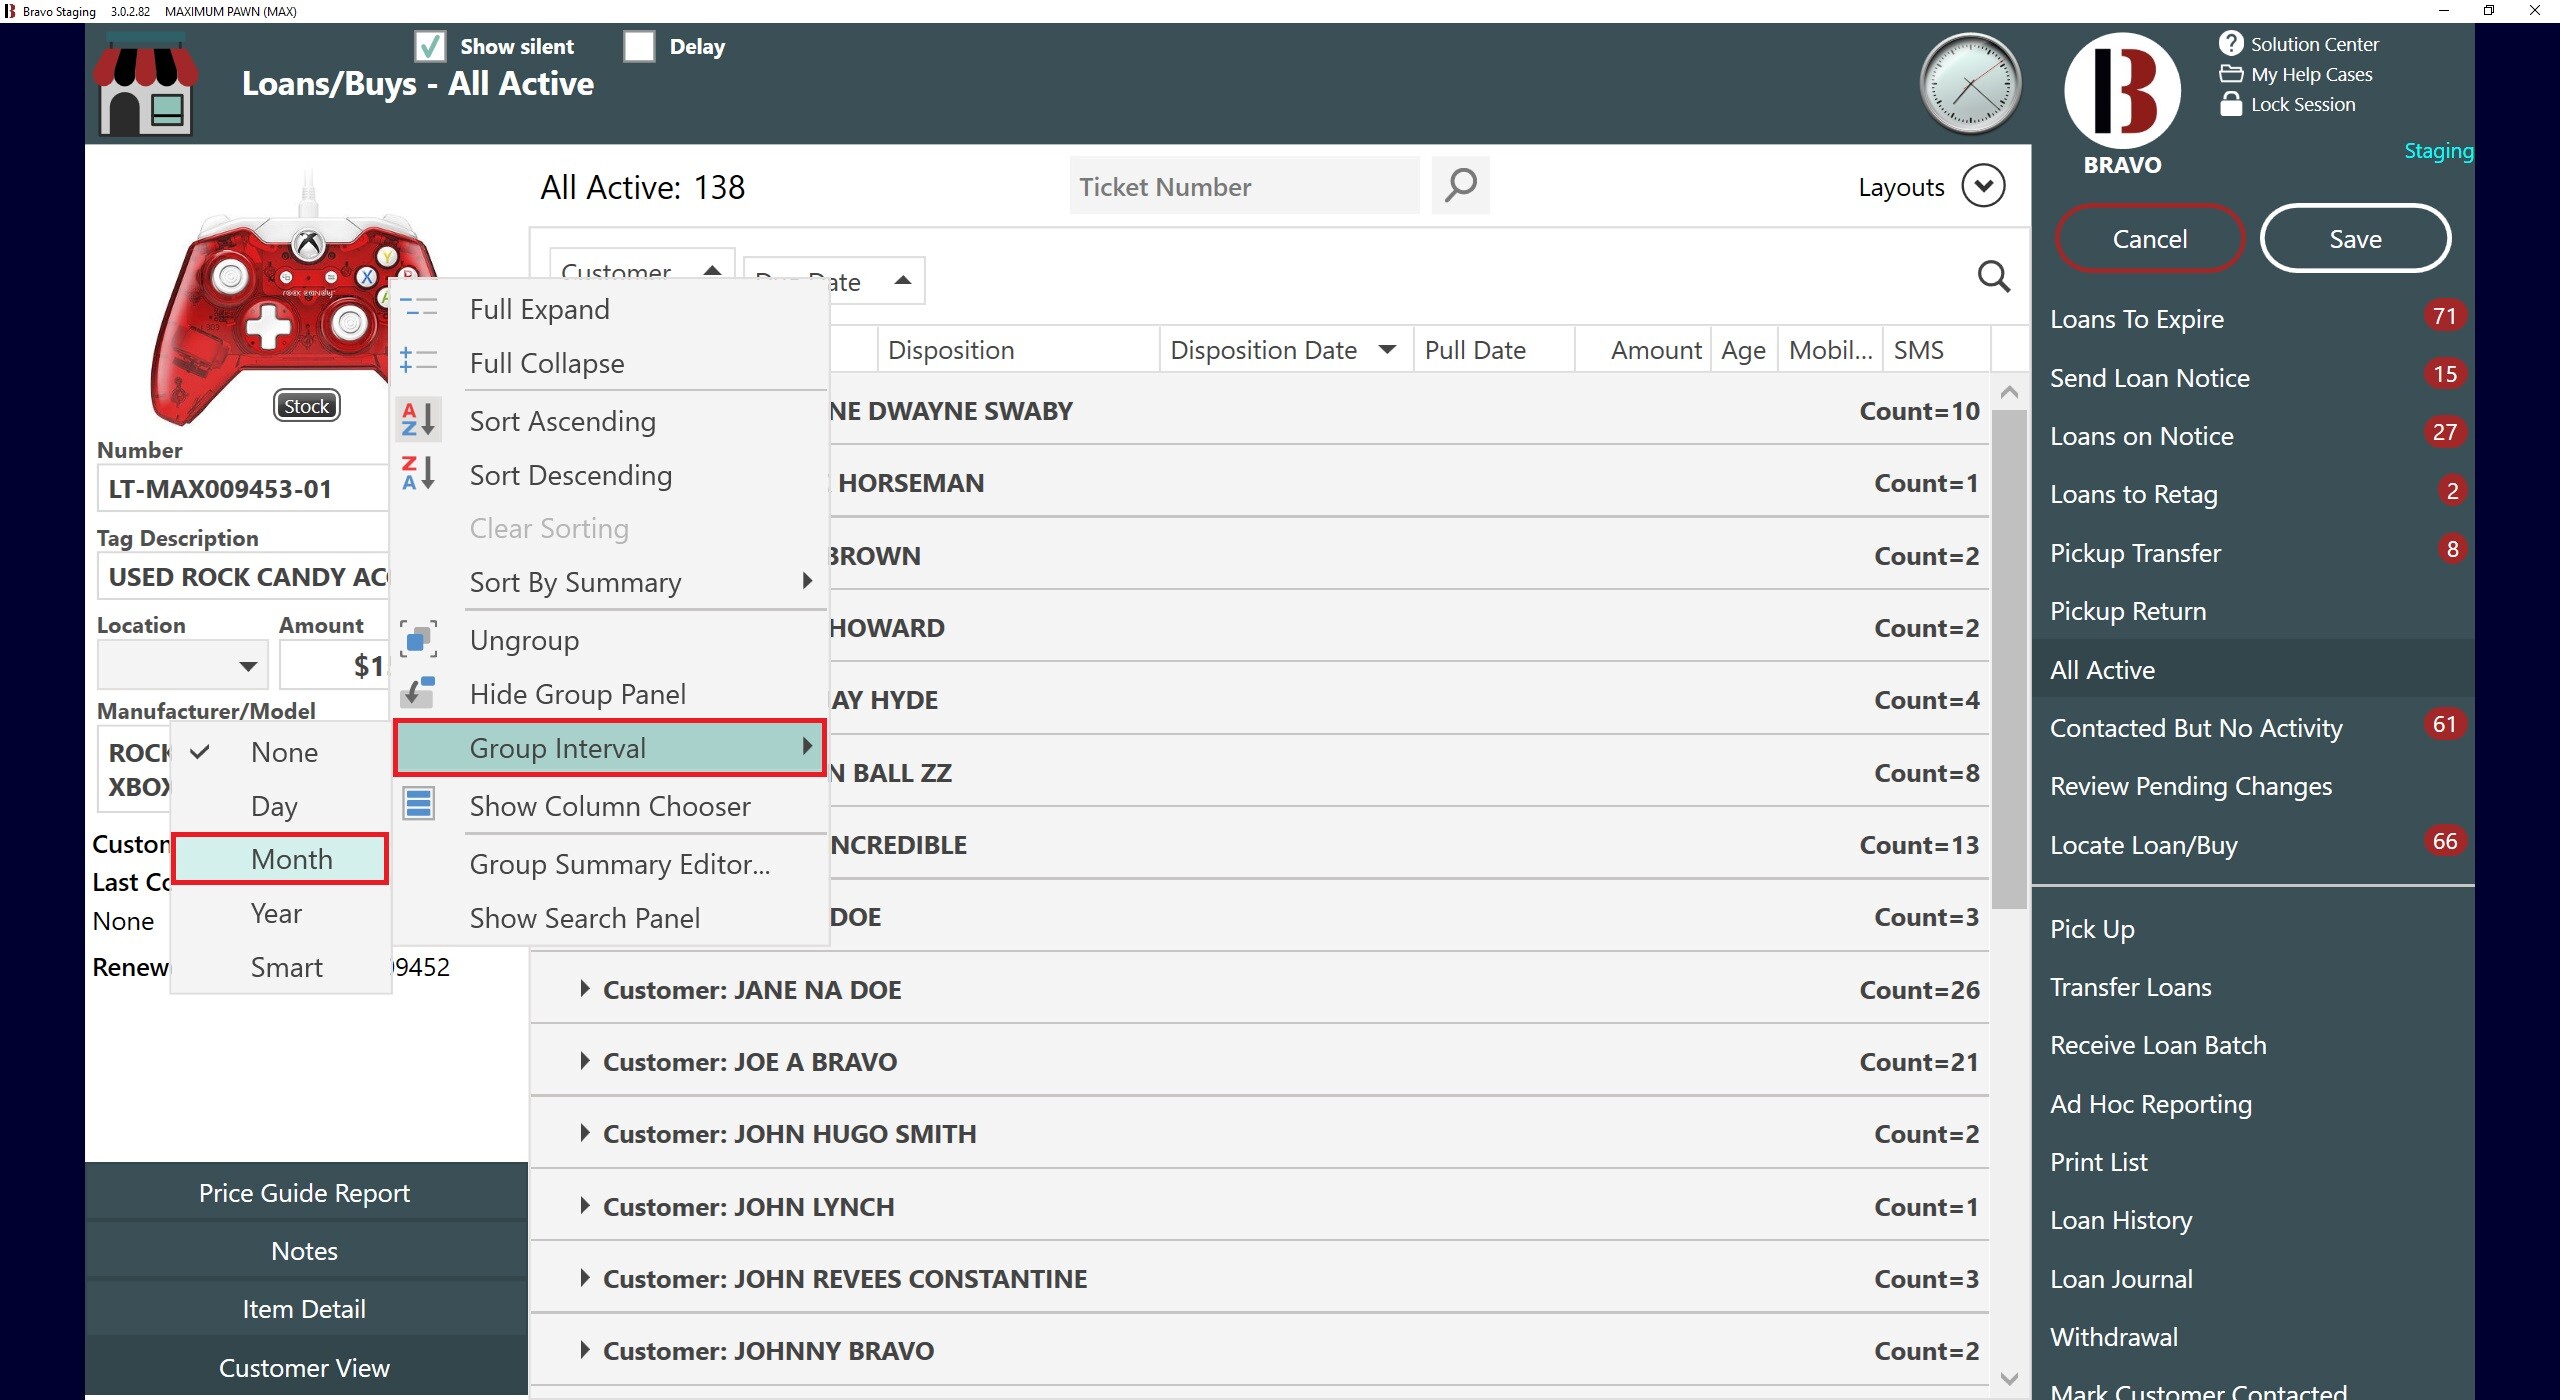Click the Full Collapse icon
Viewport: 2560px width, 1400px height.
coord(418,361)
